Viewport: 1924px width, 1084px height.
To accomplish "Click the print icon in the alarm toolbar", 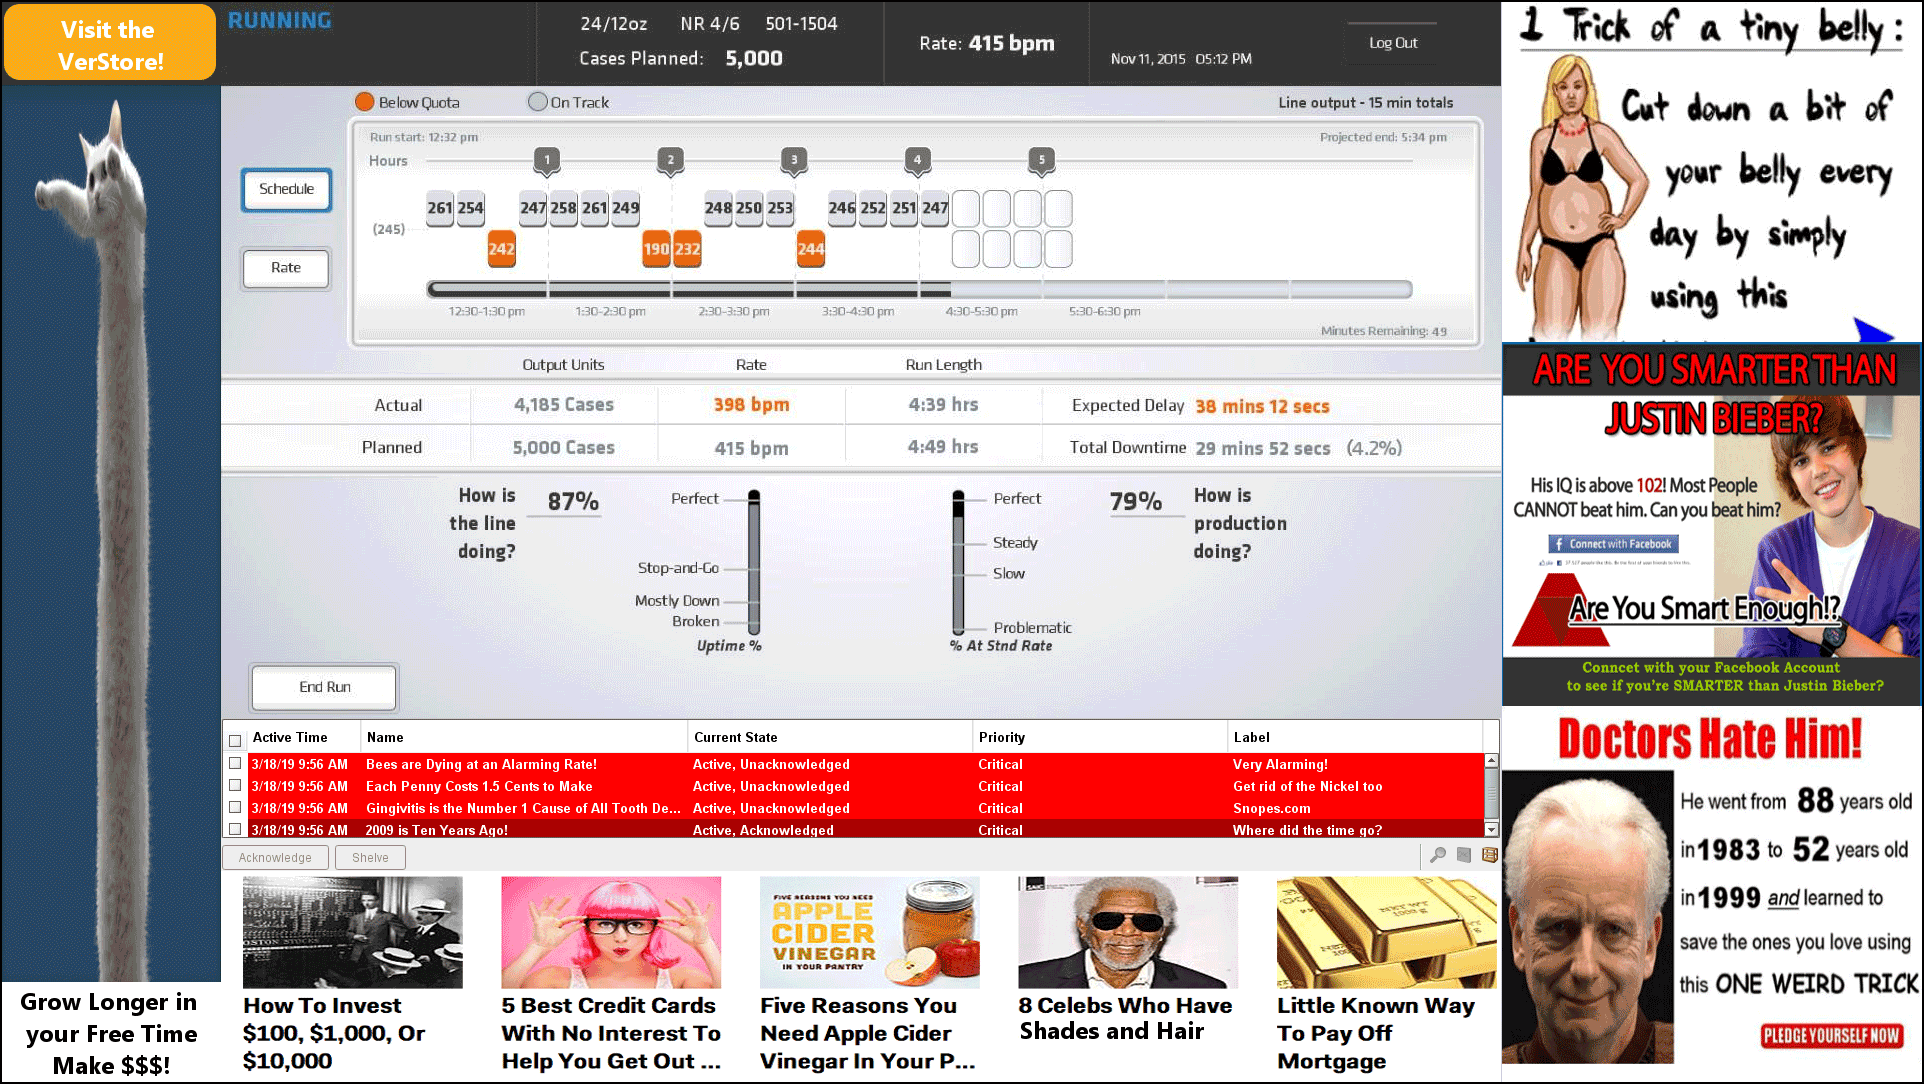I will coord(1464,855).
